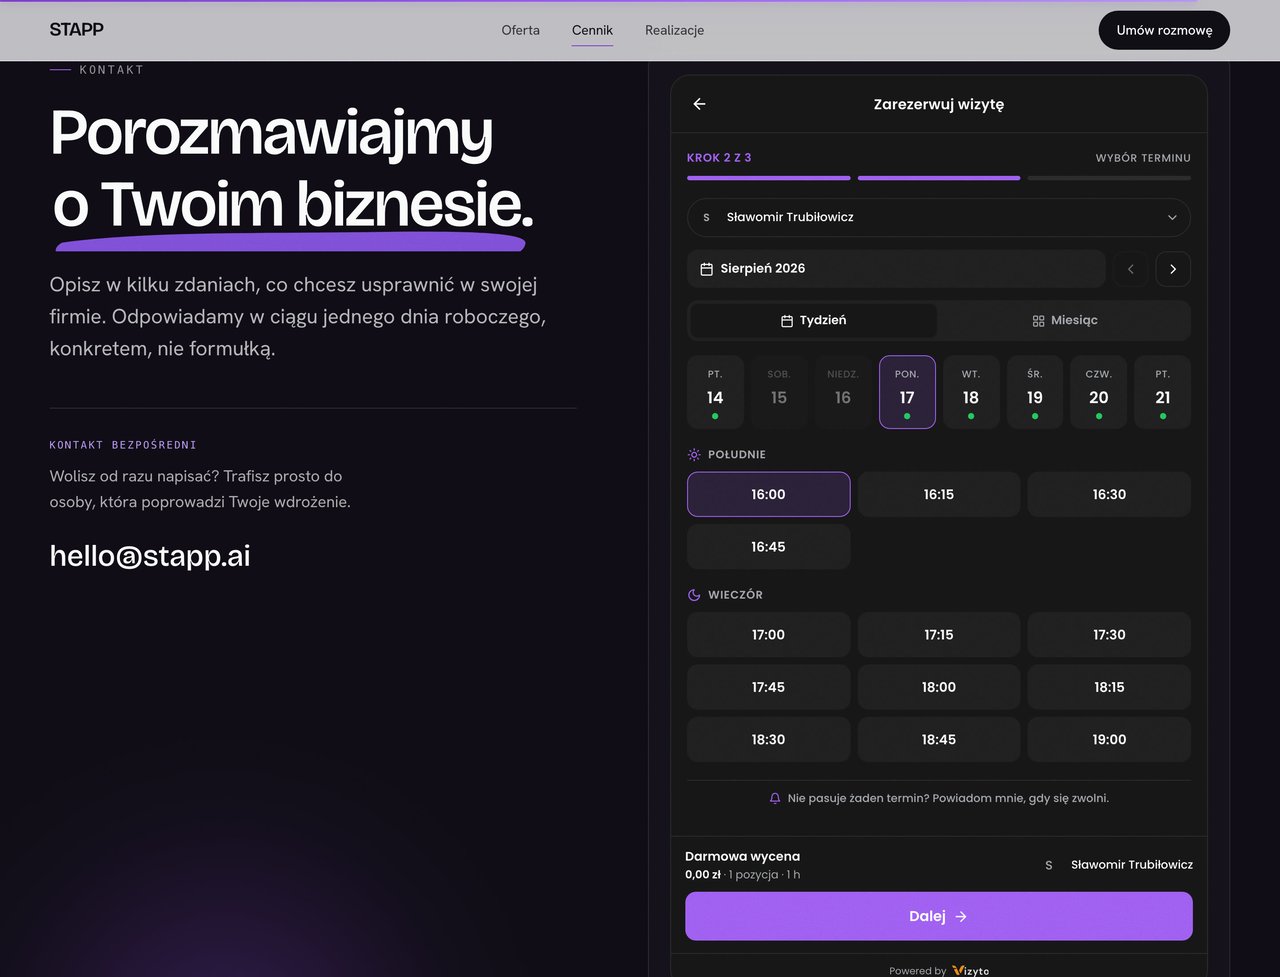
Task: Click the WYBÓR TERMINU label
Action: click(1143, 158)
